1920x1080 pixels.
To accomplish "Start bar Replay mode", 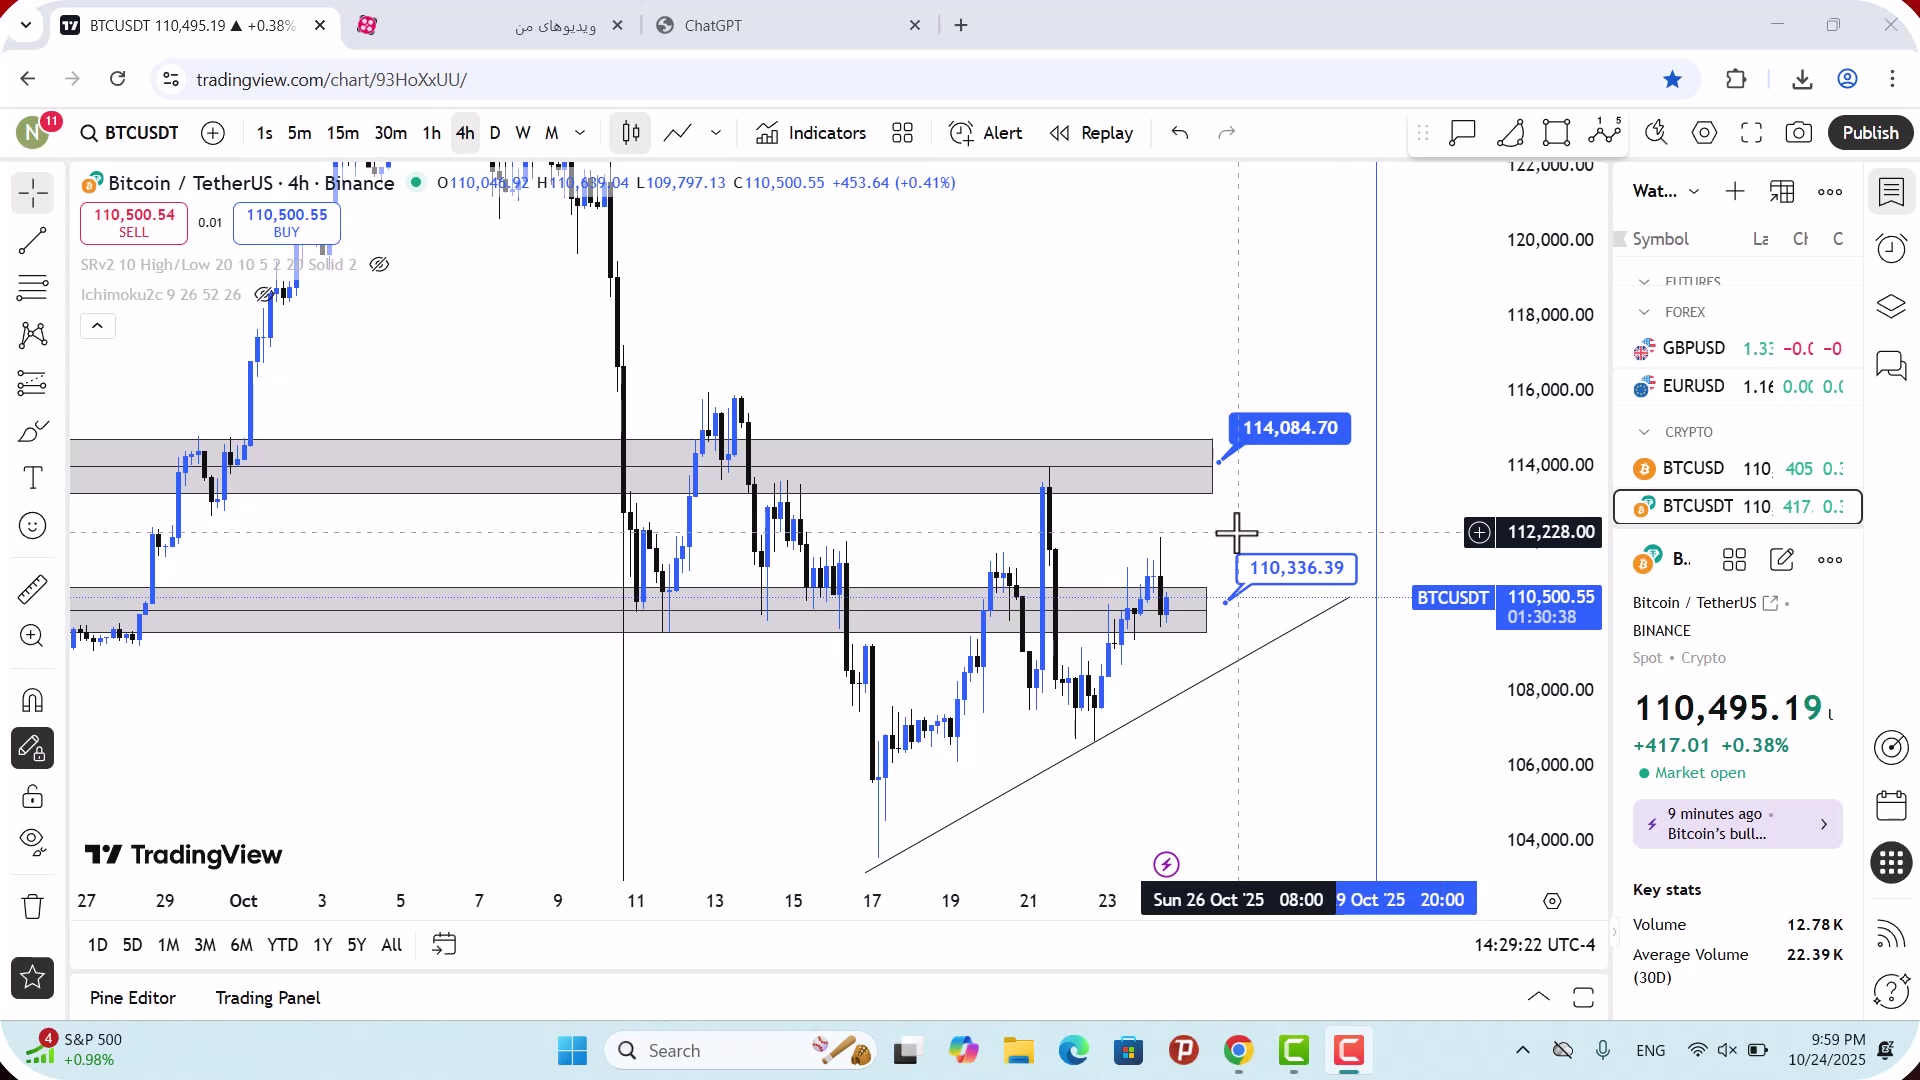I will click(x=1091, y=133).
